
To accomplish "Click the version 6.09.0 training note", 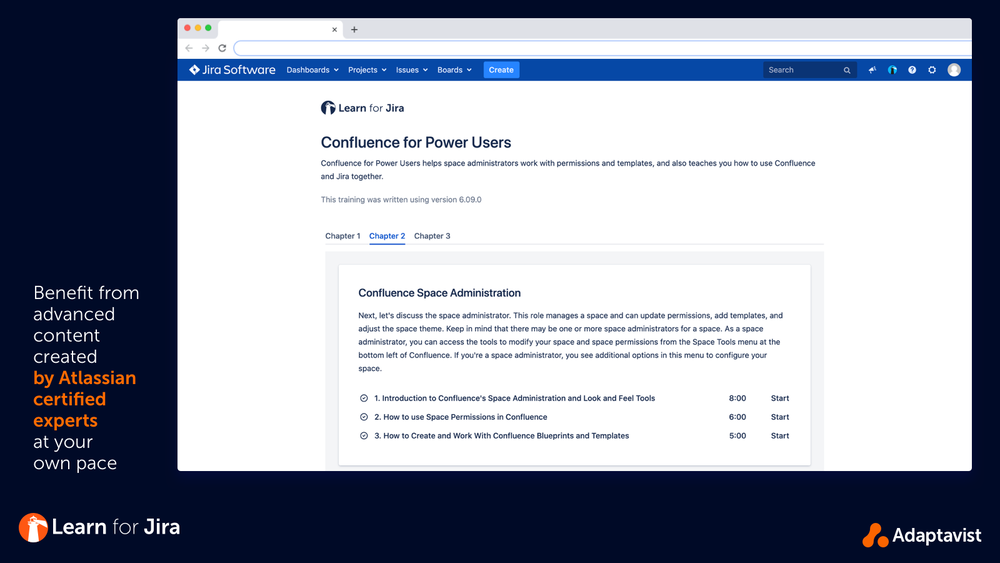I will pyautogui.click(x=401, y=200).
